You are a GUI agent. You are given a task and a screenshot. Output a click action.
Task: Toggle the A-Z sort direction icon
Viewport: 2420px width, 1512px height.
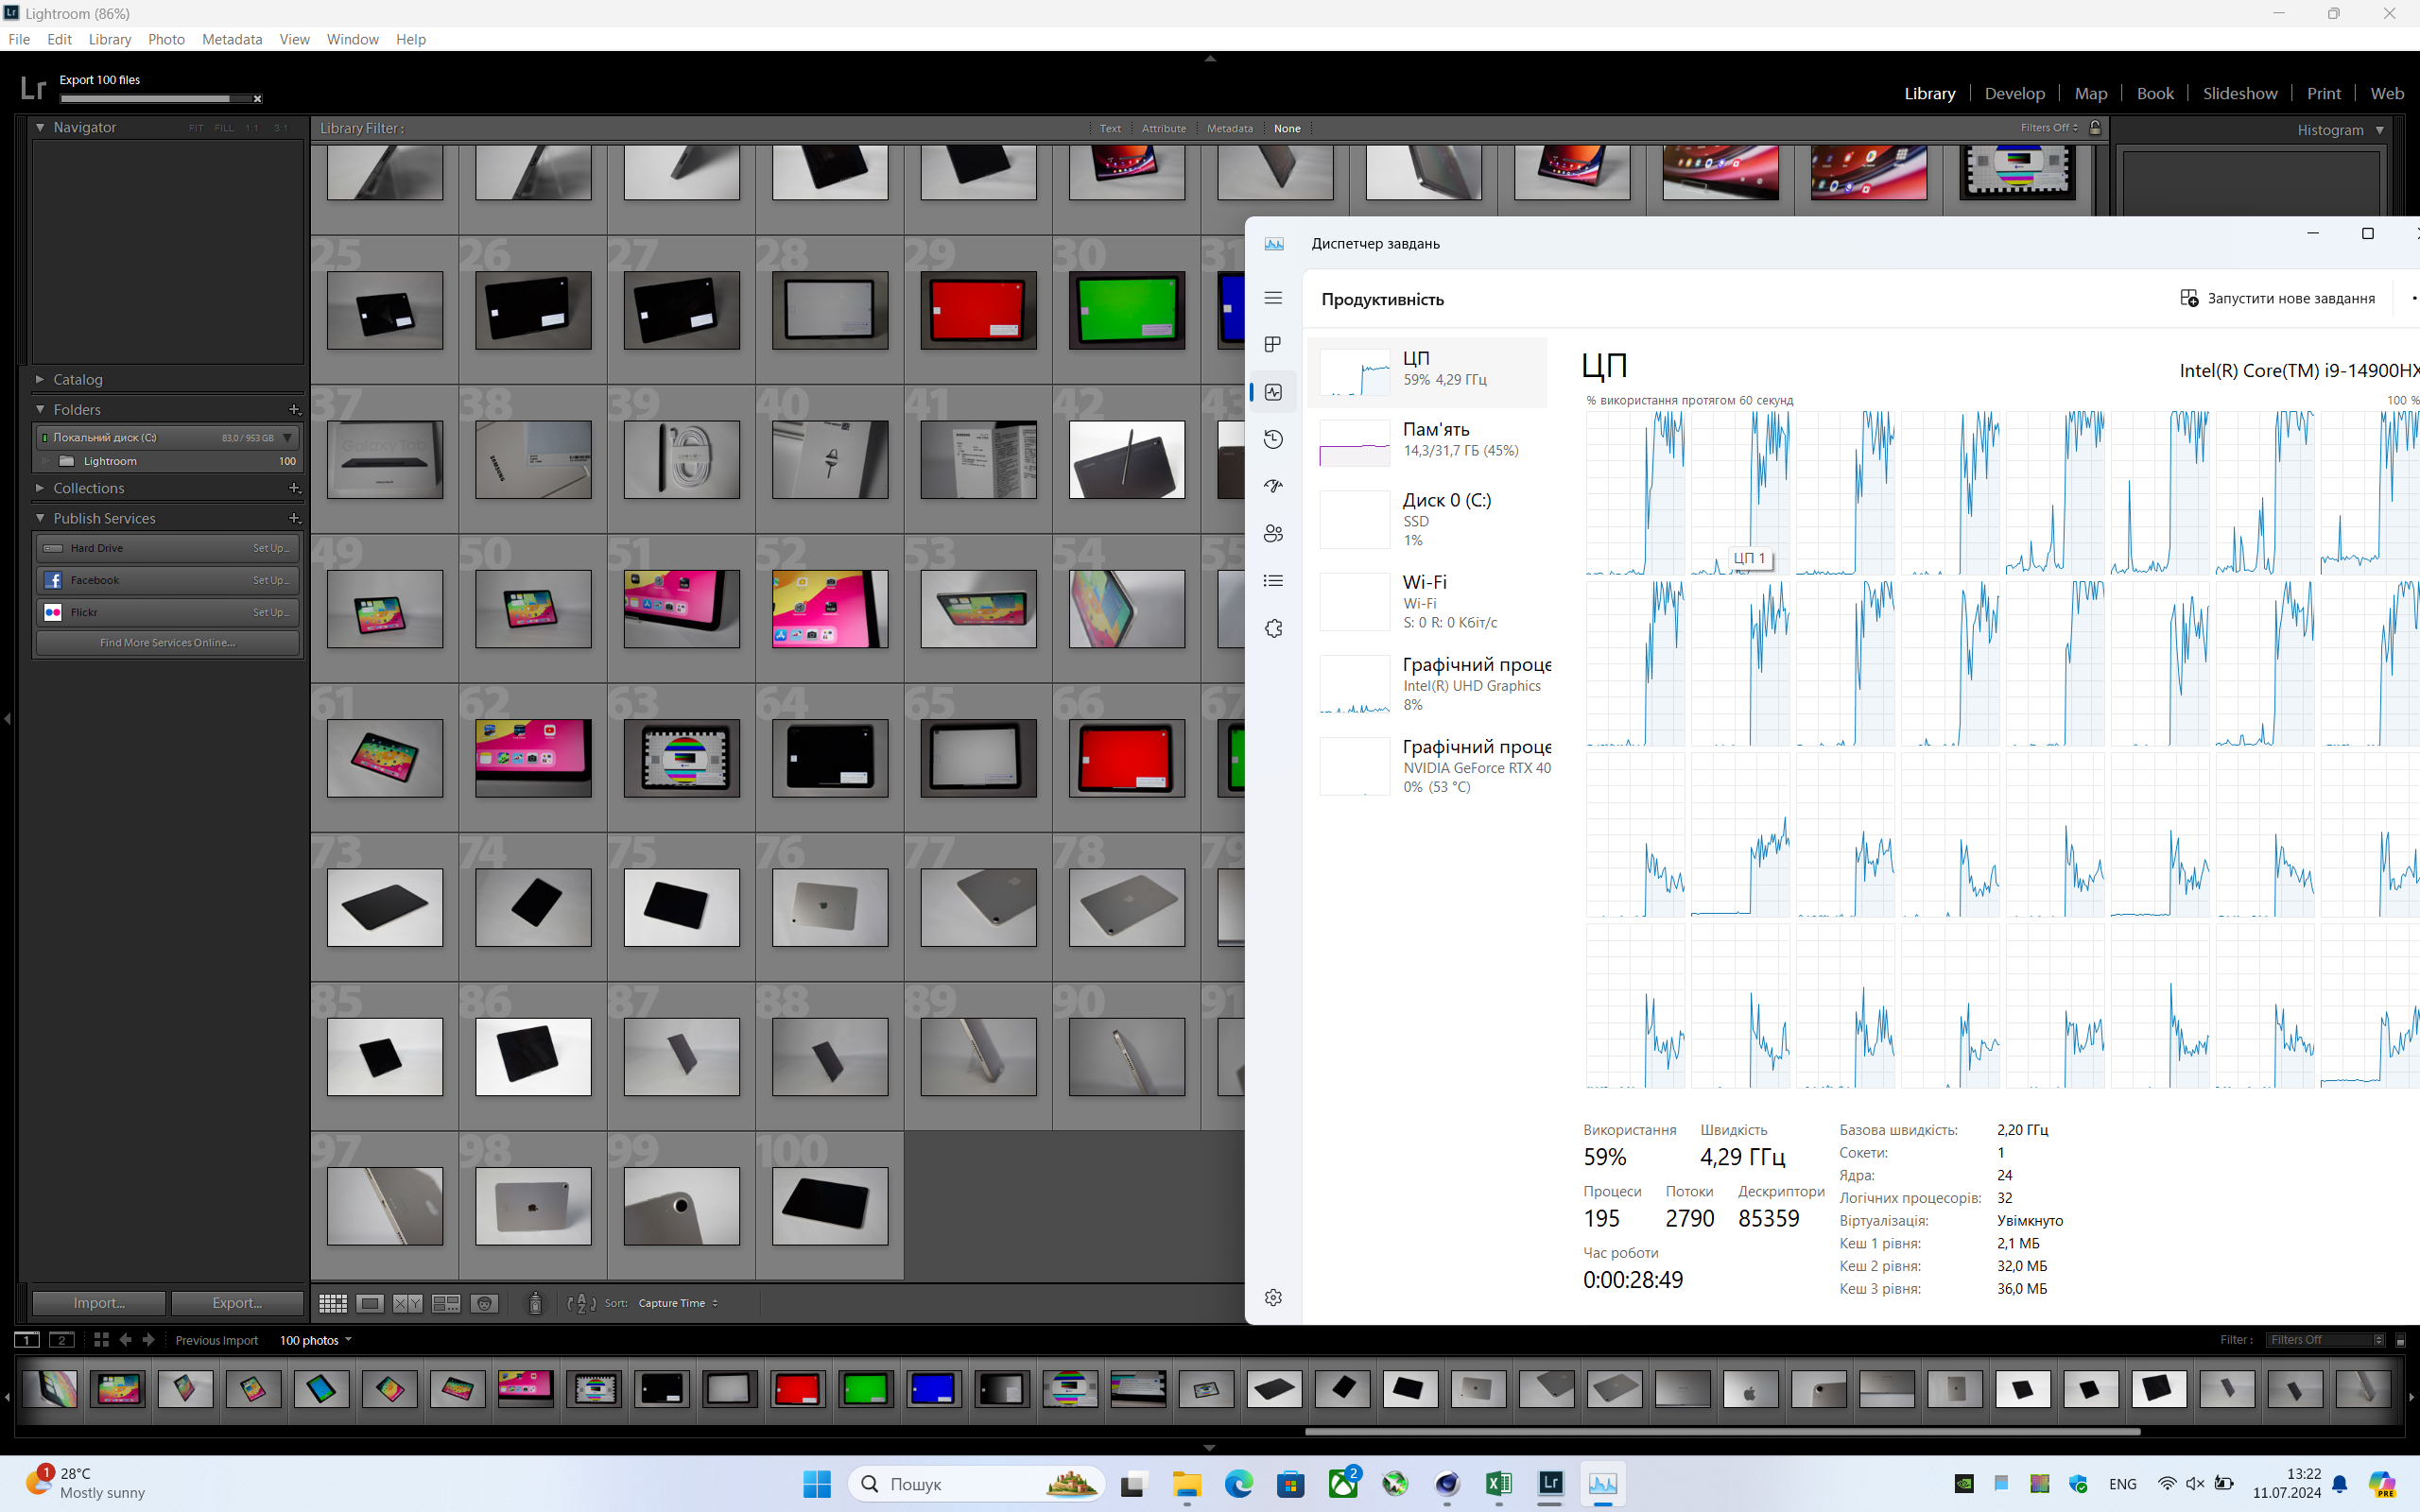point(581,1303)
